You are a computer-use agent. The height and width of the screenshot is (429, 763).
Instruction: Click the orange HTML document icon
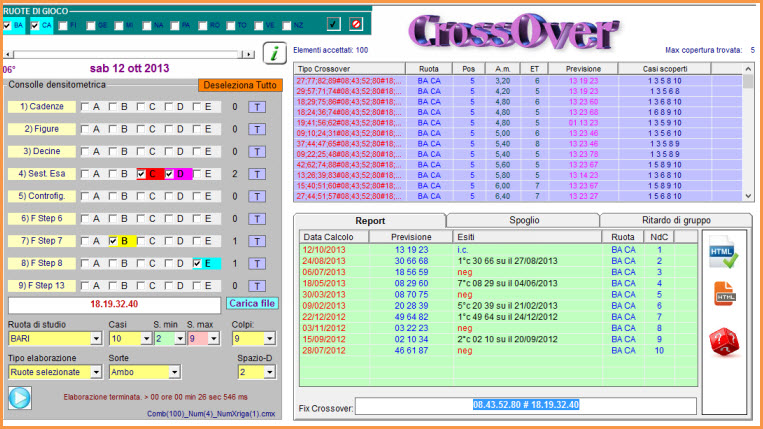point(725,294)
